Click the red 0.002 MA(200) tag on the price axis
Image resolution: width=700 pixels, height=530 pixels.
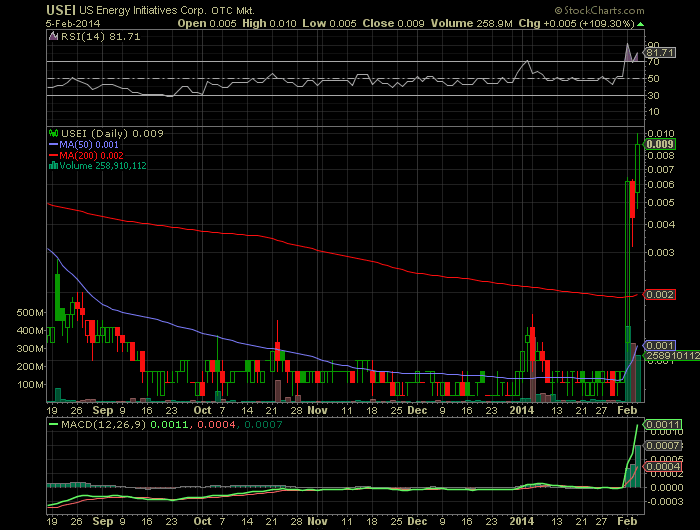pos(659,295)
